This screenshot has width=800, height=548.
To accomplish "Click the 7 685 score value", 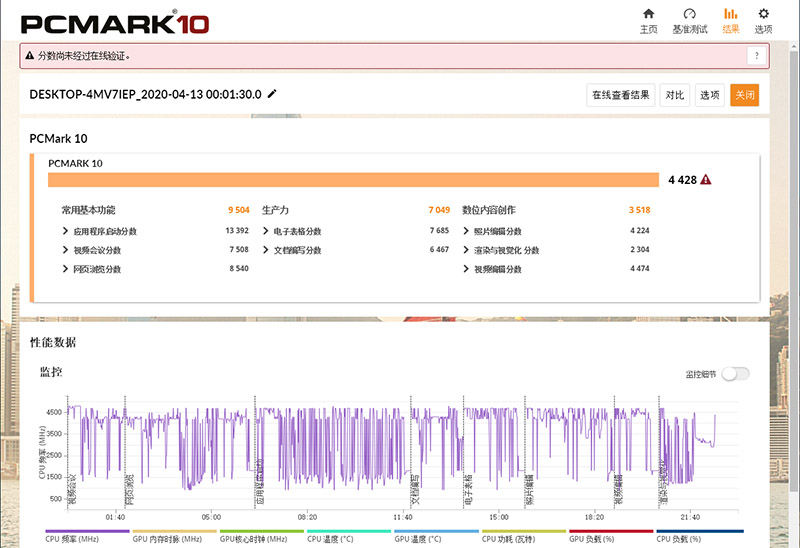I will [x=439, y=231].
